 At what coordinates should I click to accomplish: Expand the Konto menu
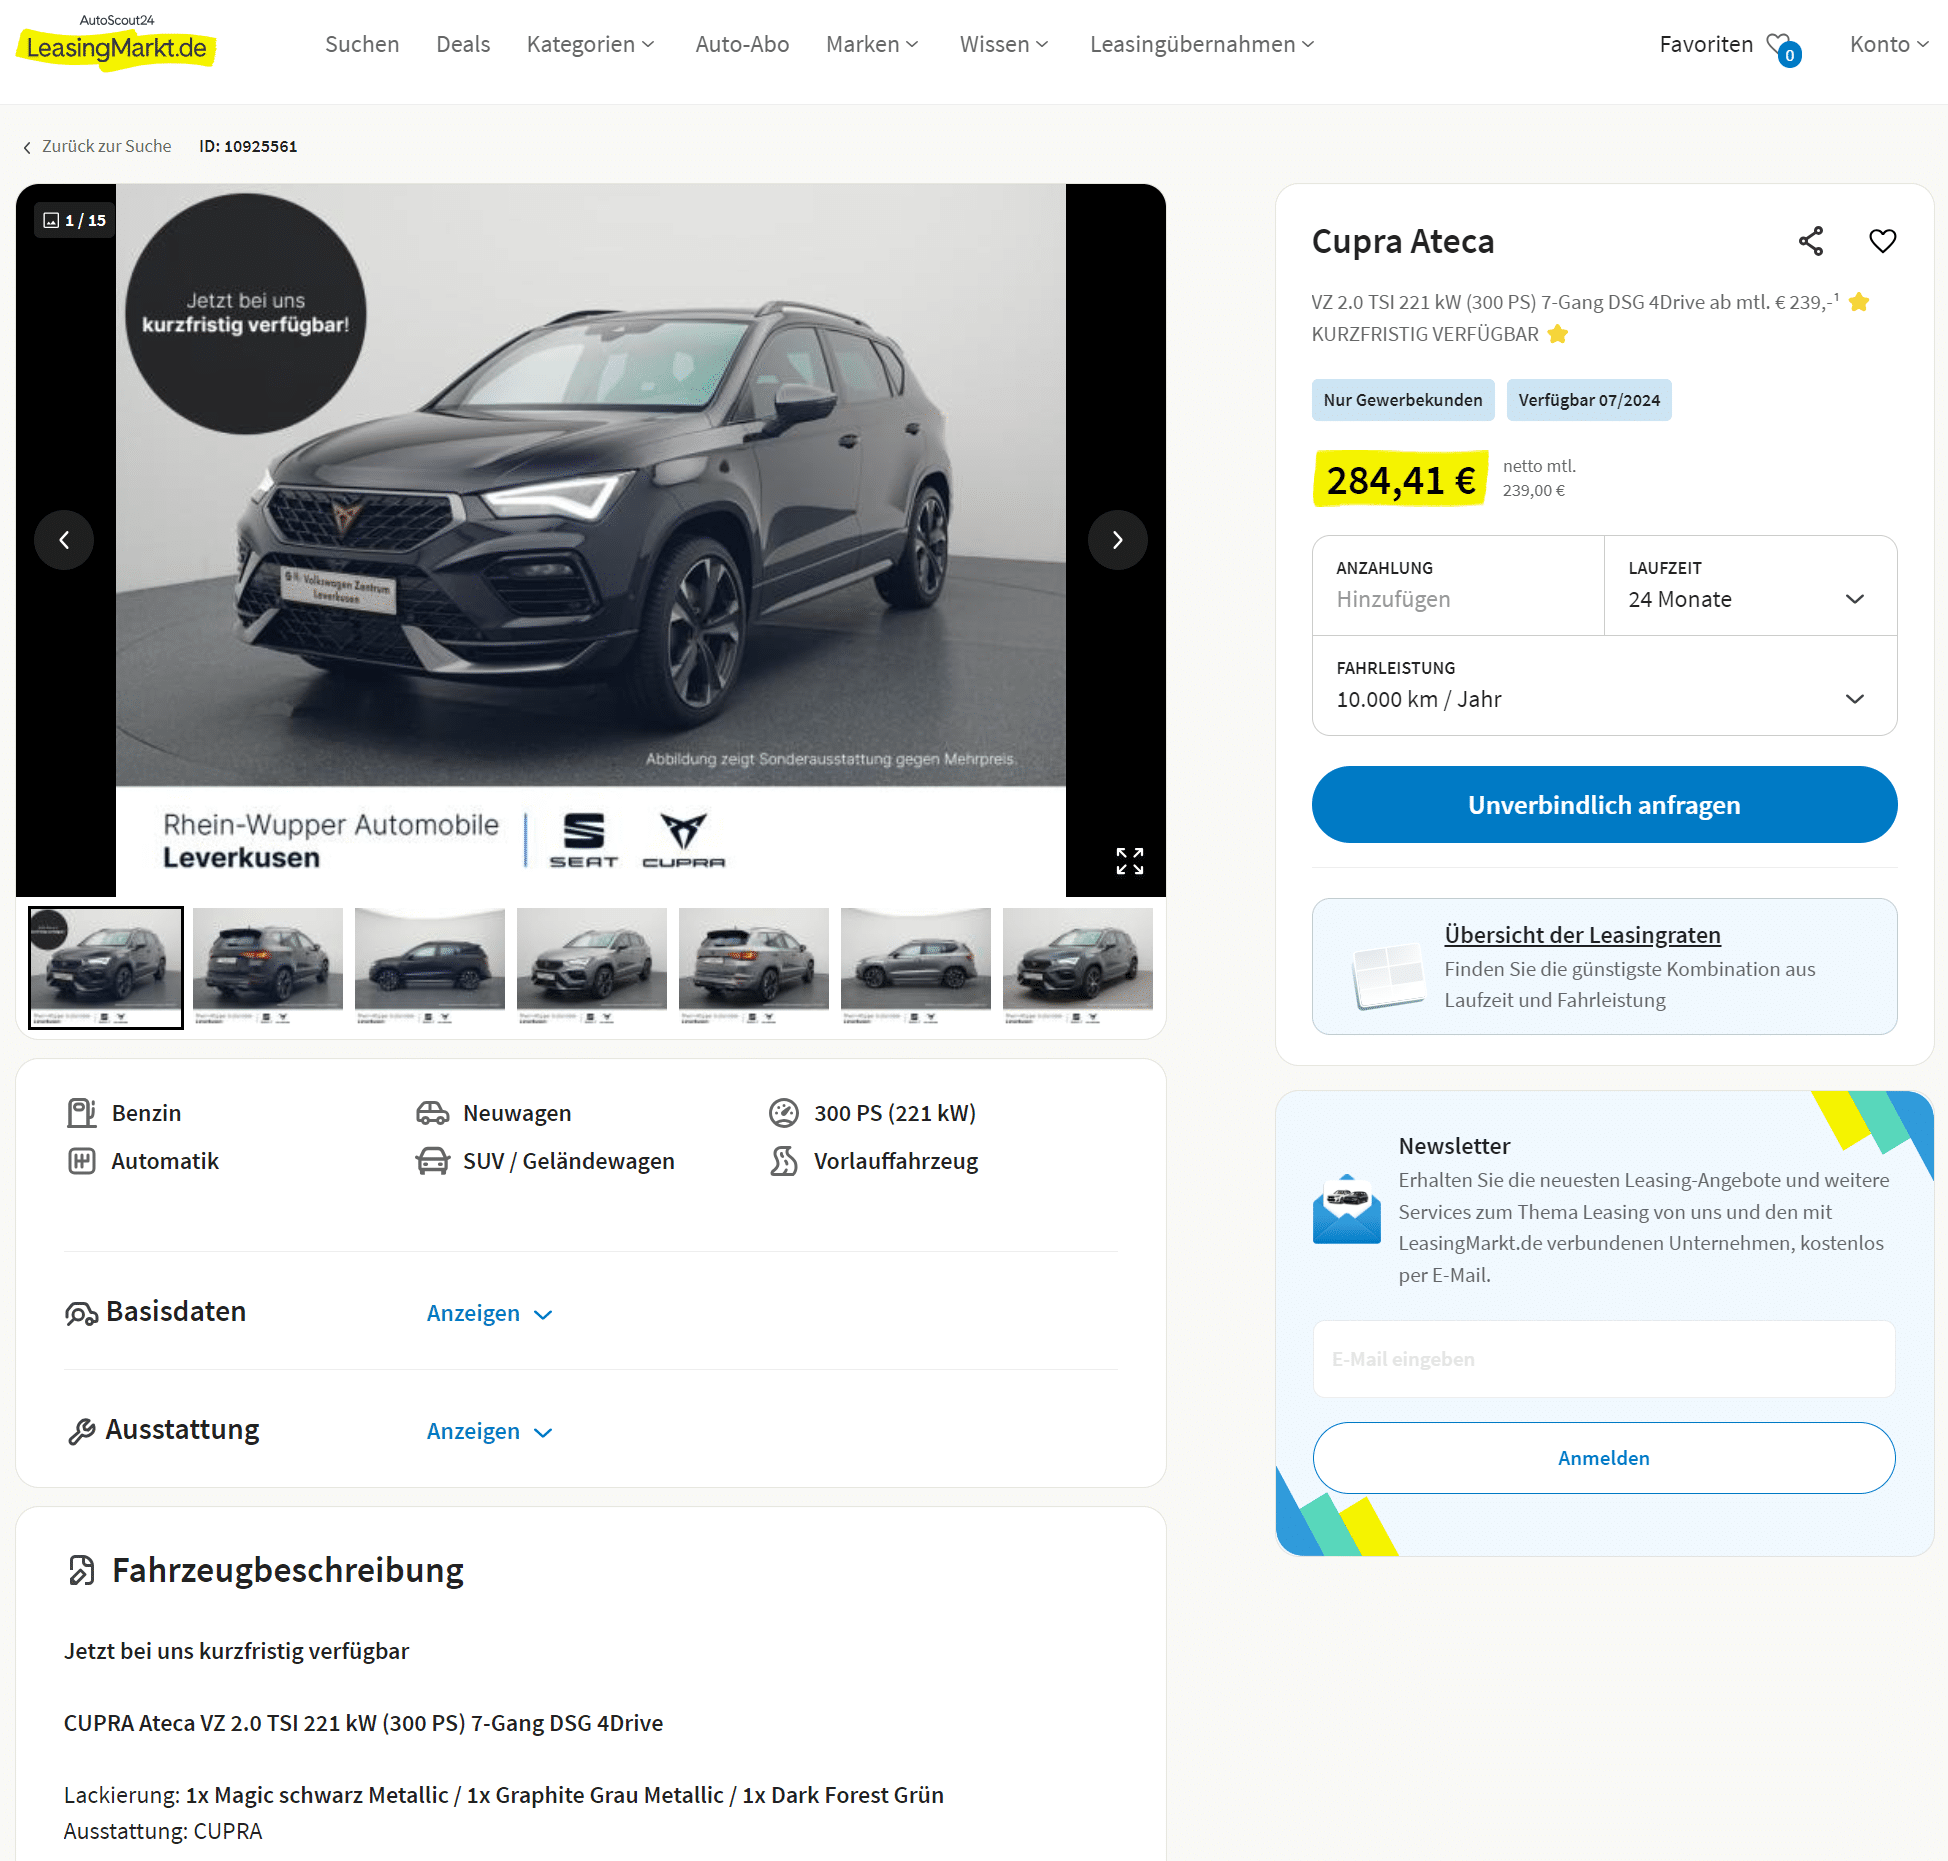1889,44
